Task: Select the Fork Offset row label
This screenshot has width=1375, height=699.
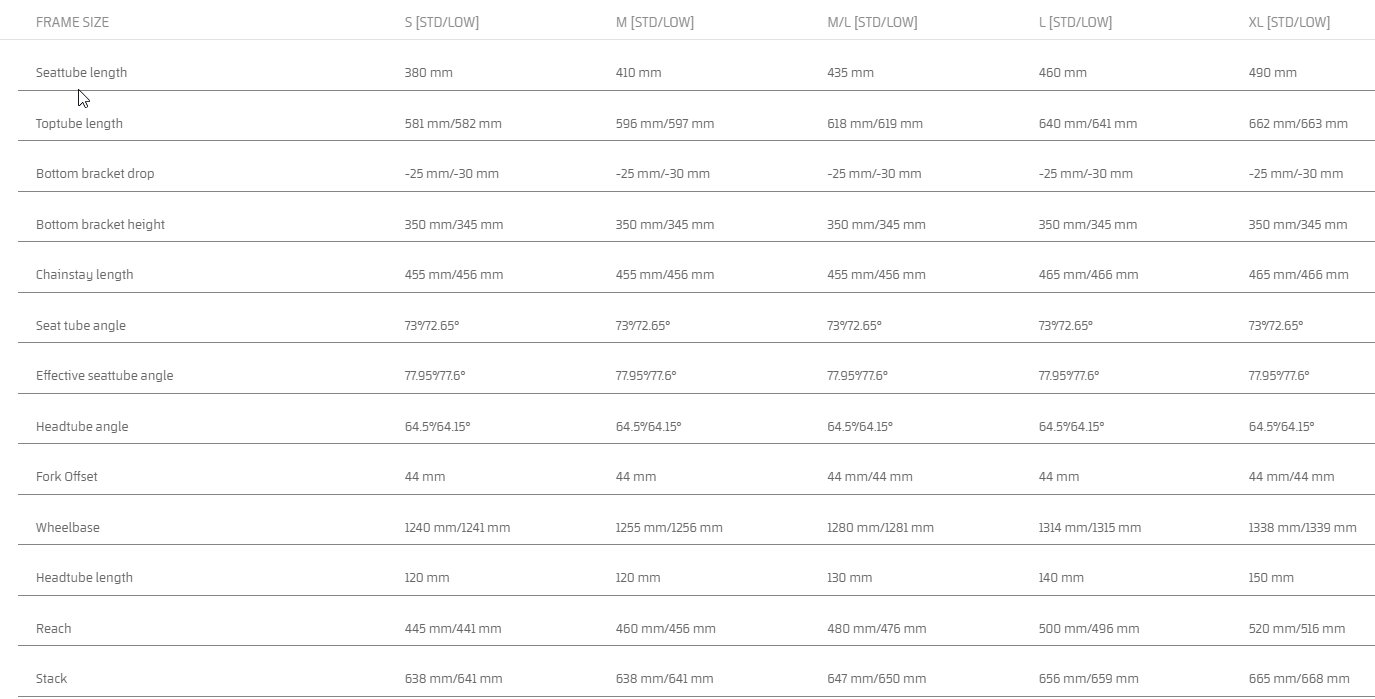Action: click(67, 477)
